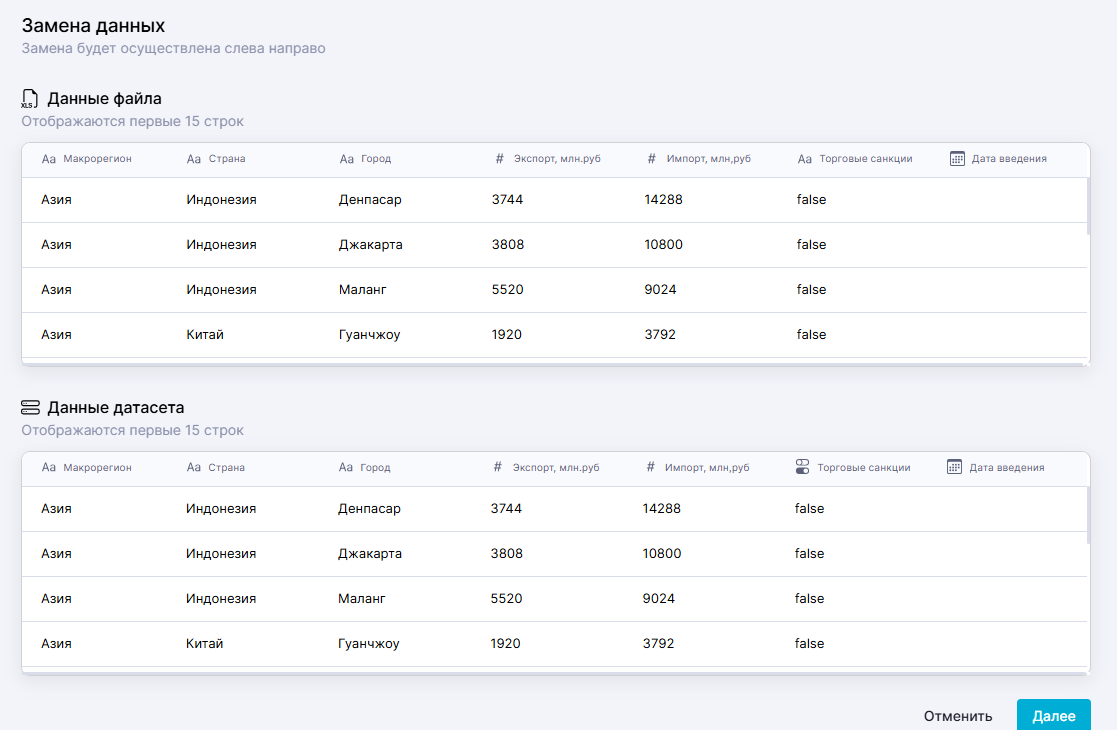Click number type icon of Импорт in dataset table
Screen dimensions: 1117x730
(x=650, y=467)
